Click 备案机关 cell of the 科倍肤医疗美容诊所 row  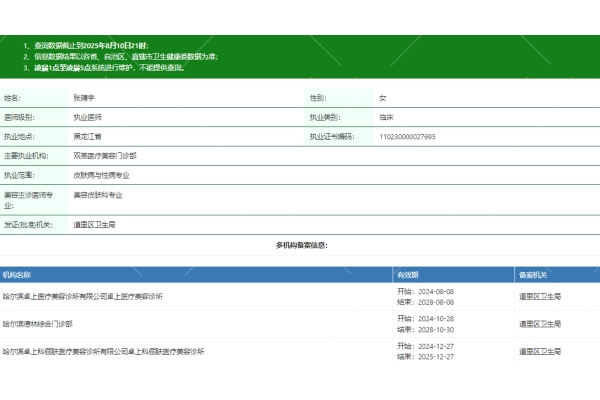[x=540, y=351]
